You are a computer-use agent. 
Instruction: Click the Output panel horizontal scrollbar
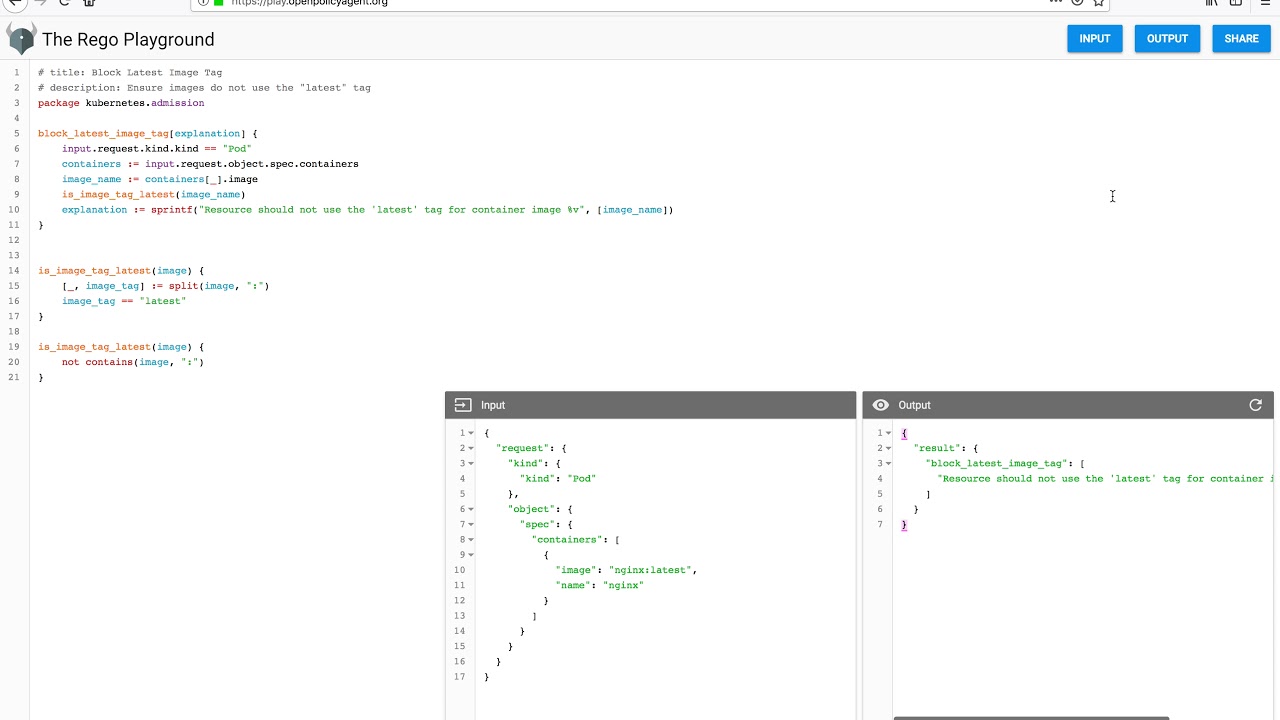(1031, 717)
